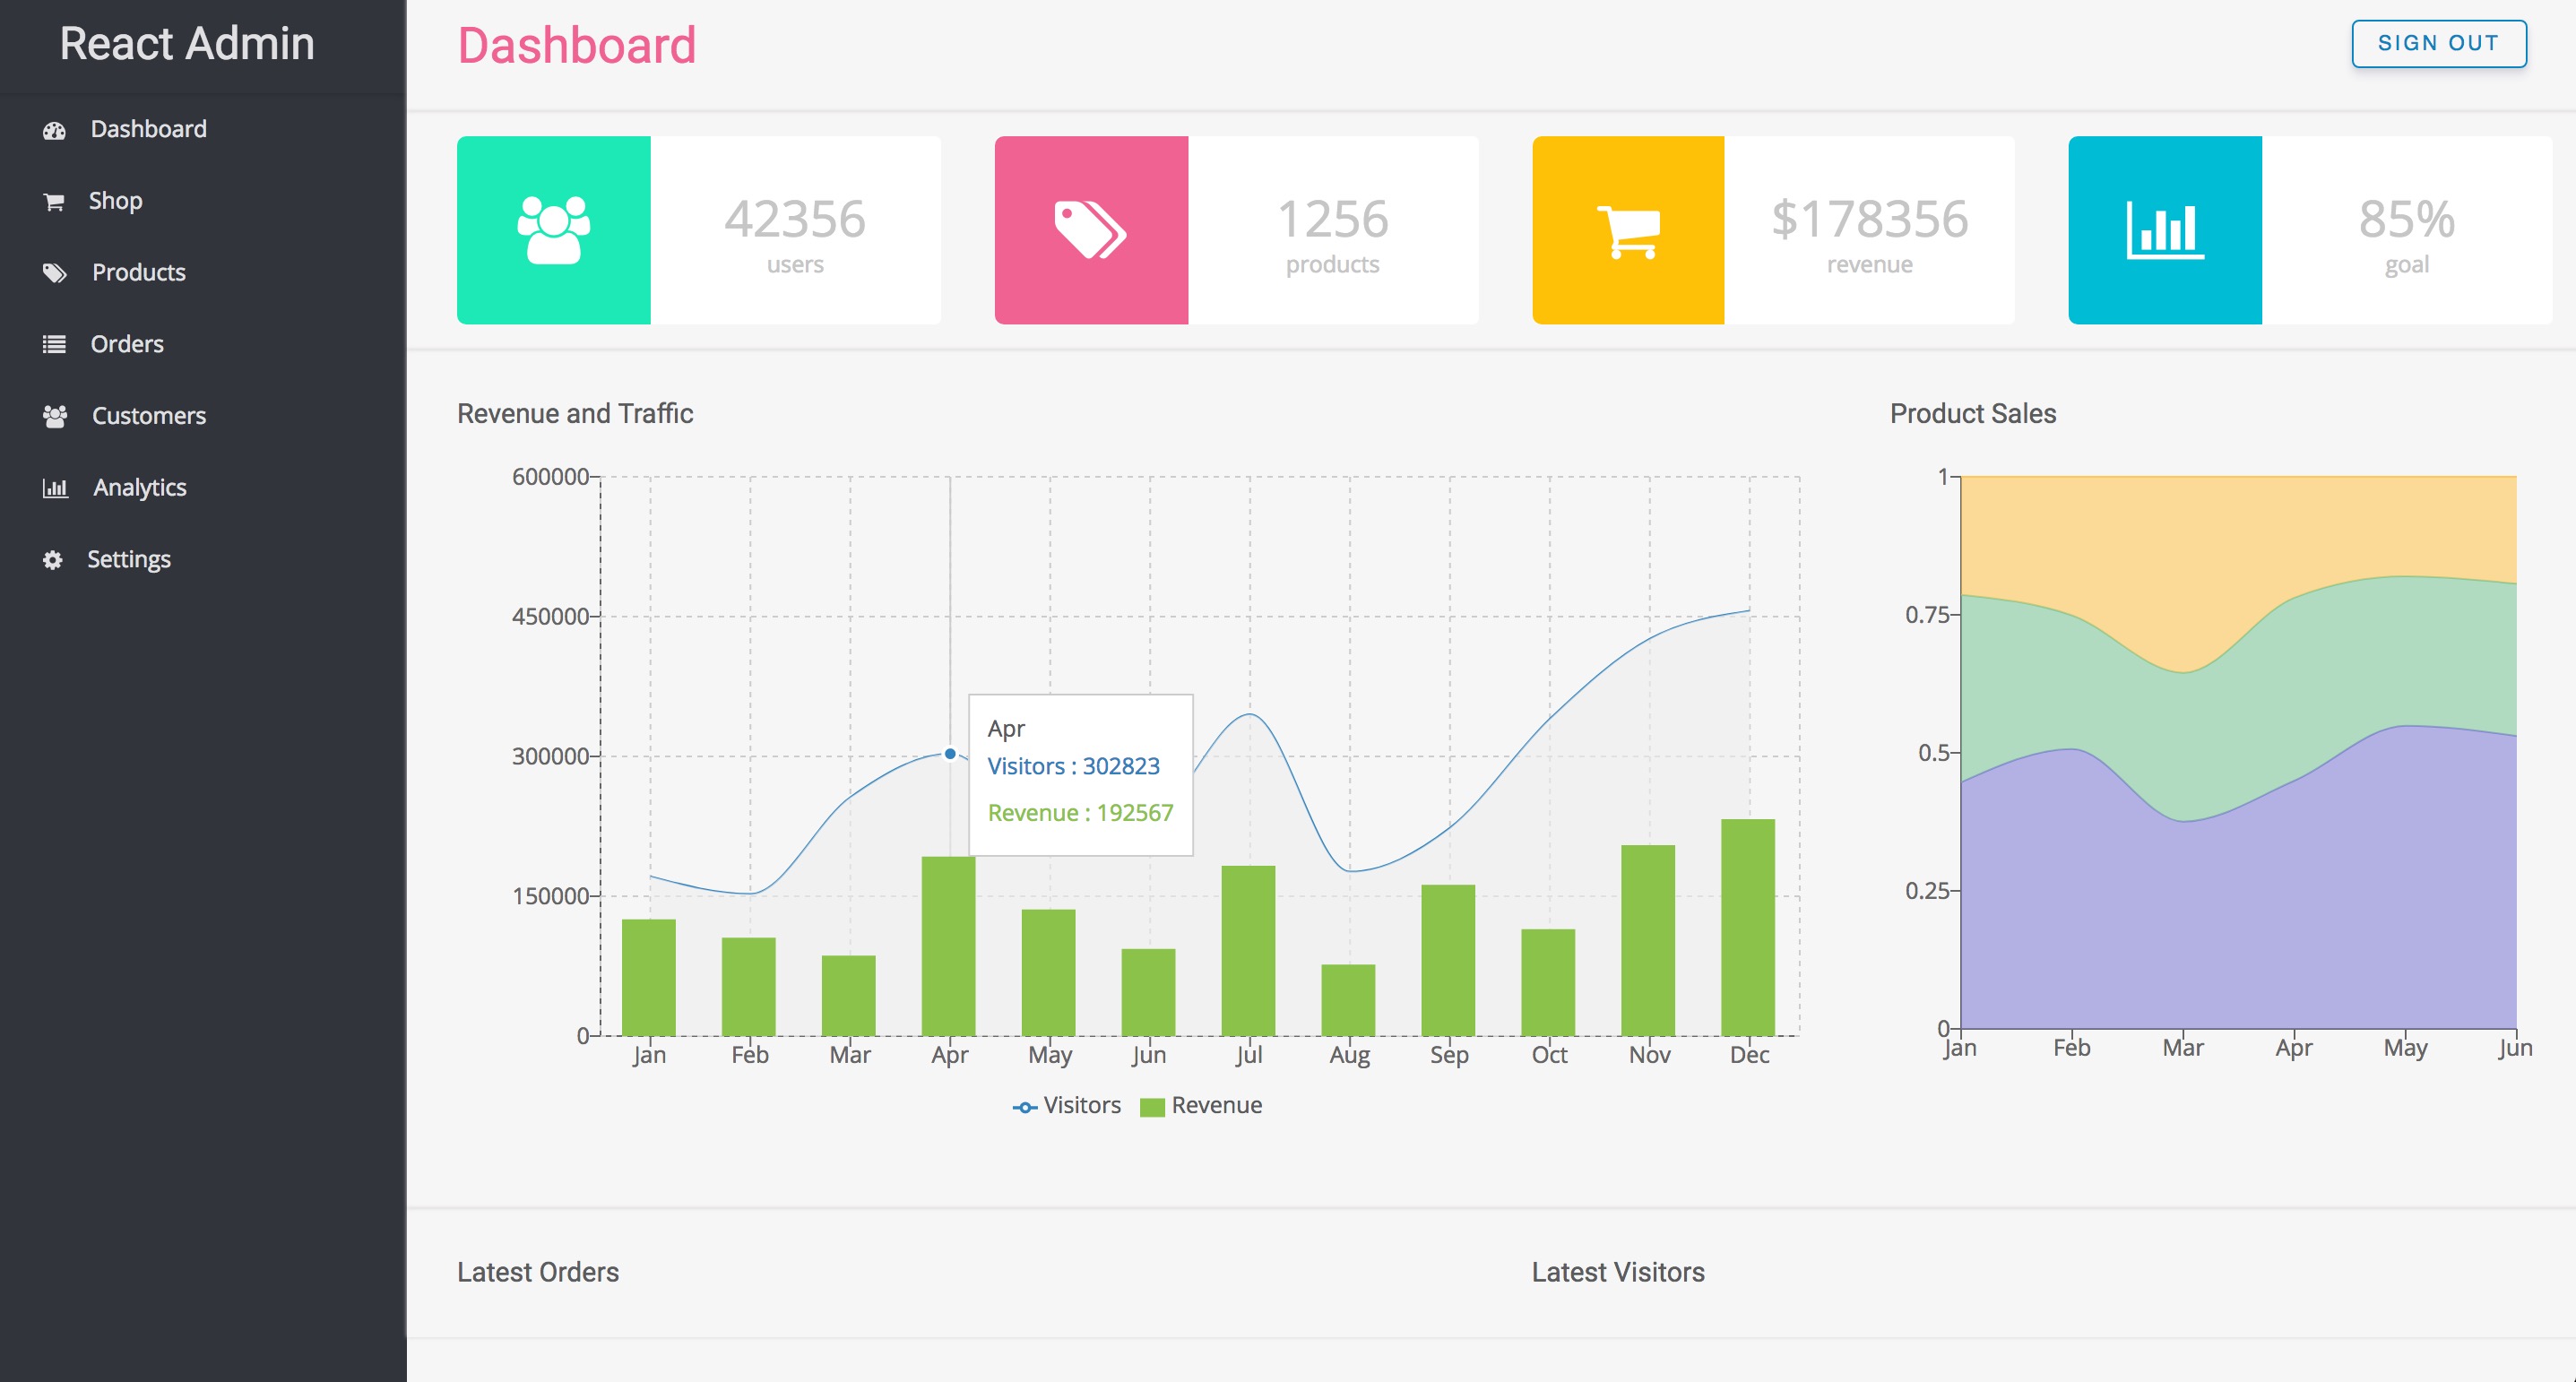Click the yellow revenue cart icon tile
This screenshot has width=2576, height=1382.
click(x=1628, y=230)
